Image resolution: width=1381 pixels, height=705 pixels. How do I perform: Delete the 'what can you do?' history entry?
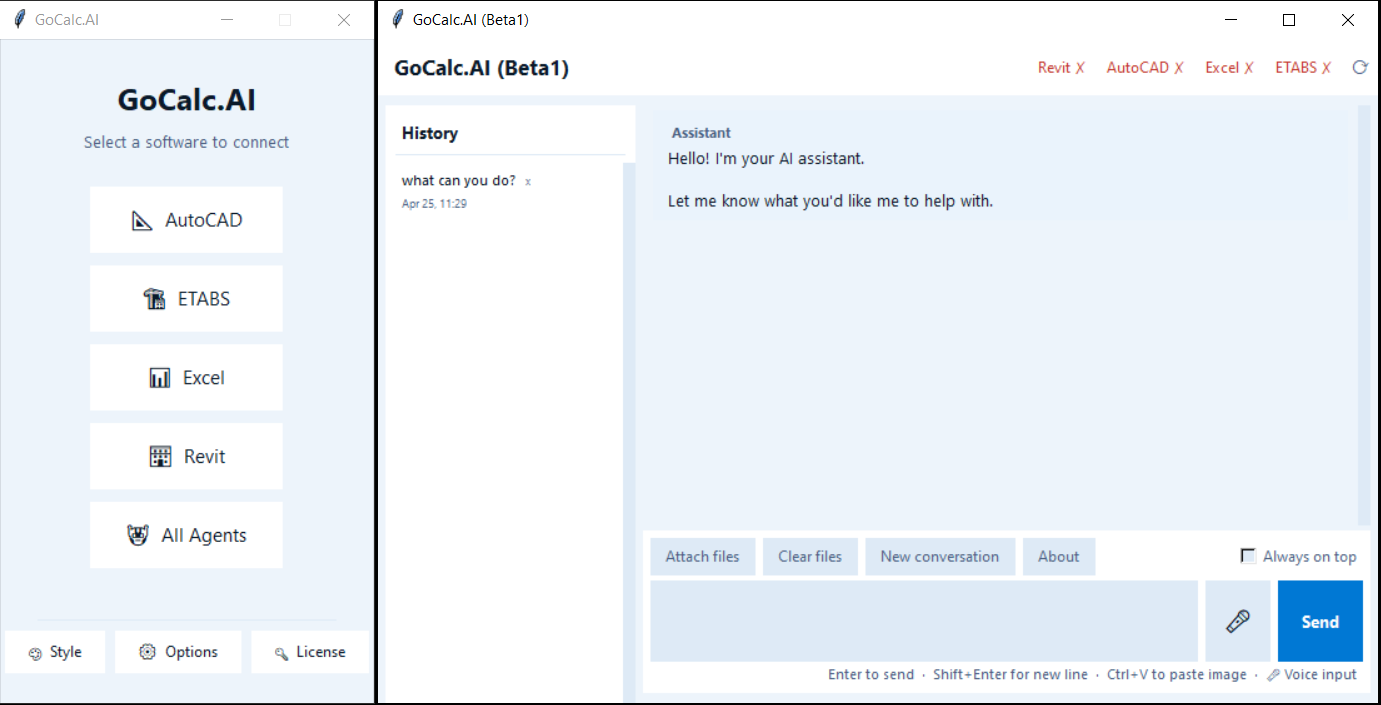pos(528,182)
